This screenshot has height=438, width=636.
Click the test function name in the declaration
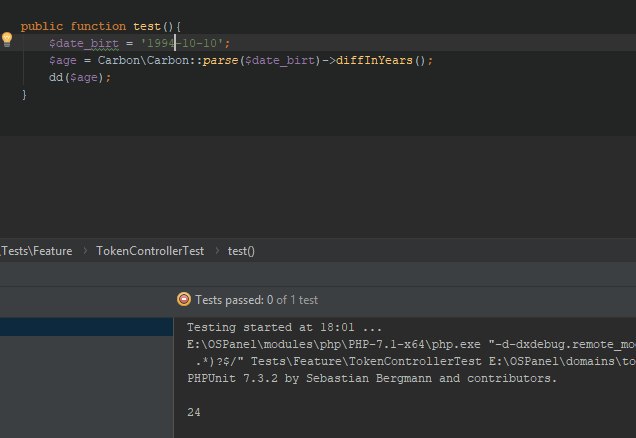point(147,26)
